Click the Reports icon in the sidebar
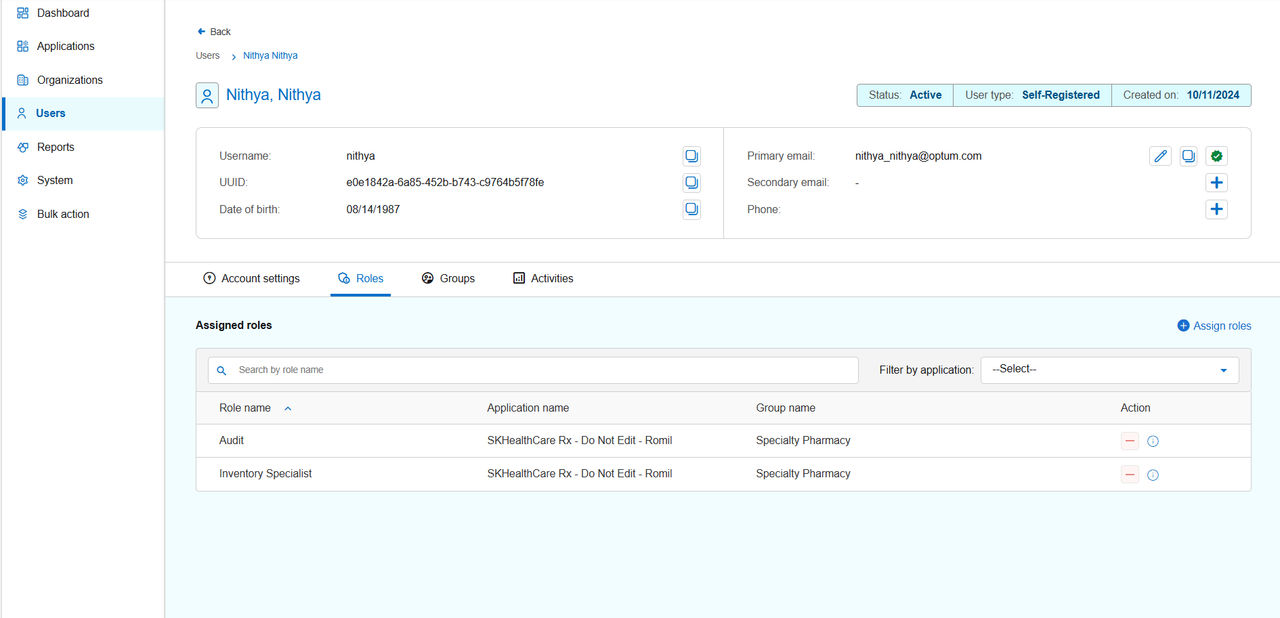This screenshot has height=618, width=1280. (23, 147)
